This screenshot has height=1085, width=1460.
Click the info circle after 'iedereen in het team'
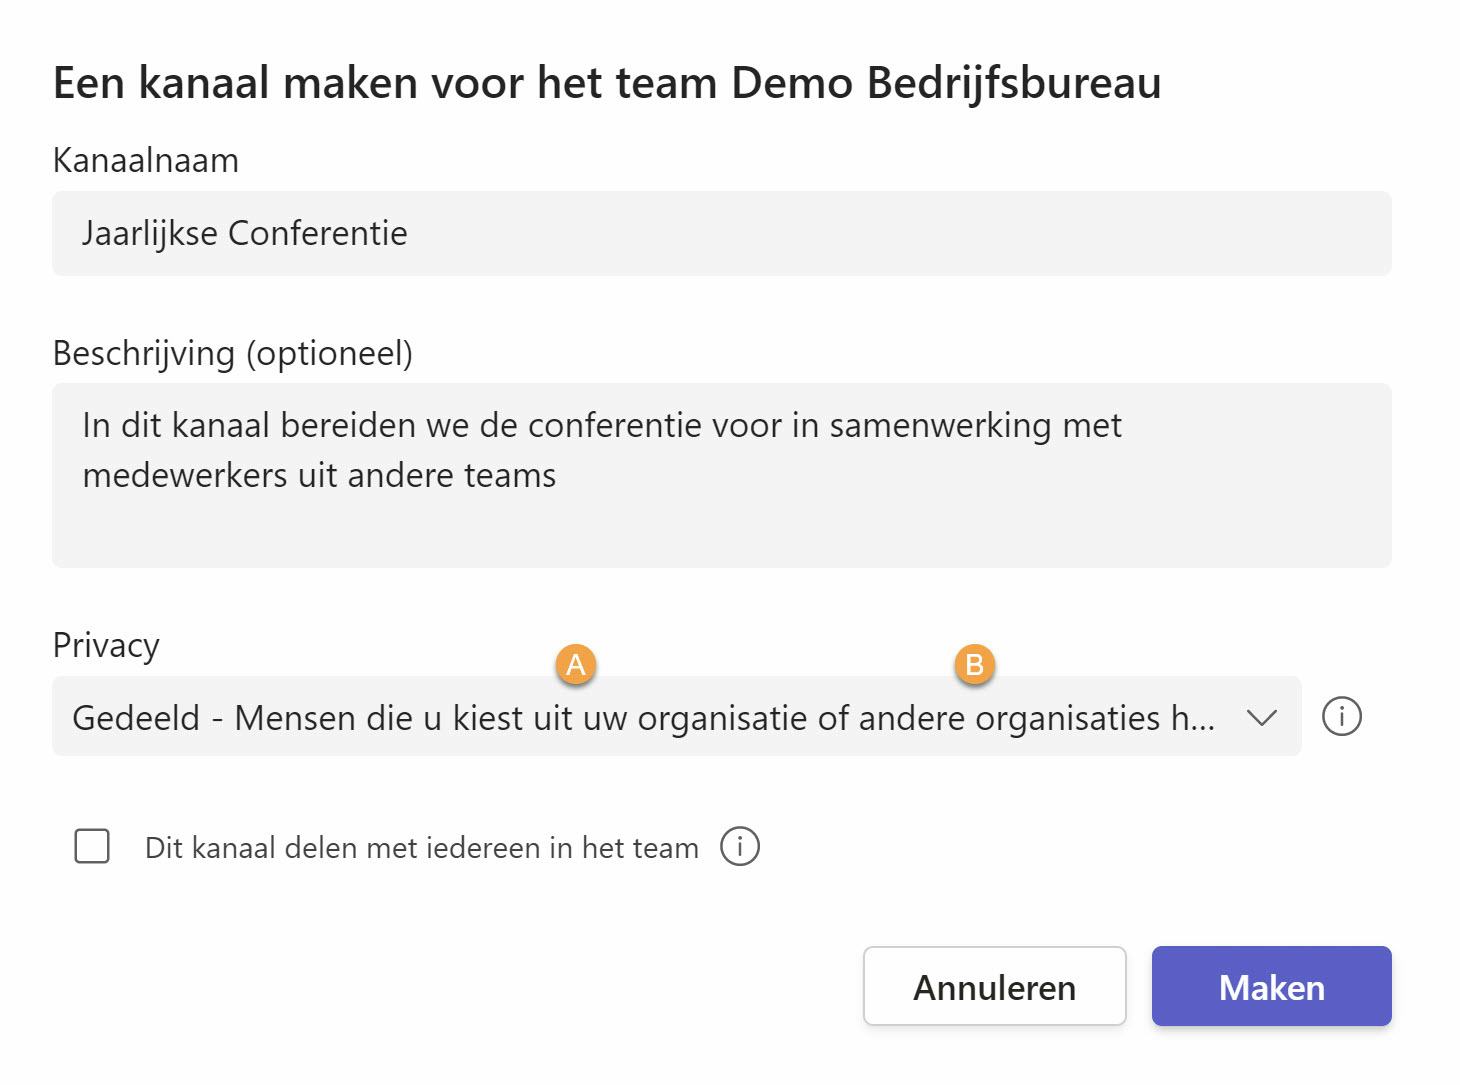click(740, 846)
